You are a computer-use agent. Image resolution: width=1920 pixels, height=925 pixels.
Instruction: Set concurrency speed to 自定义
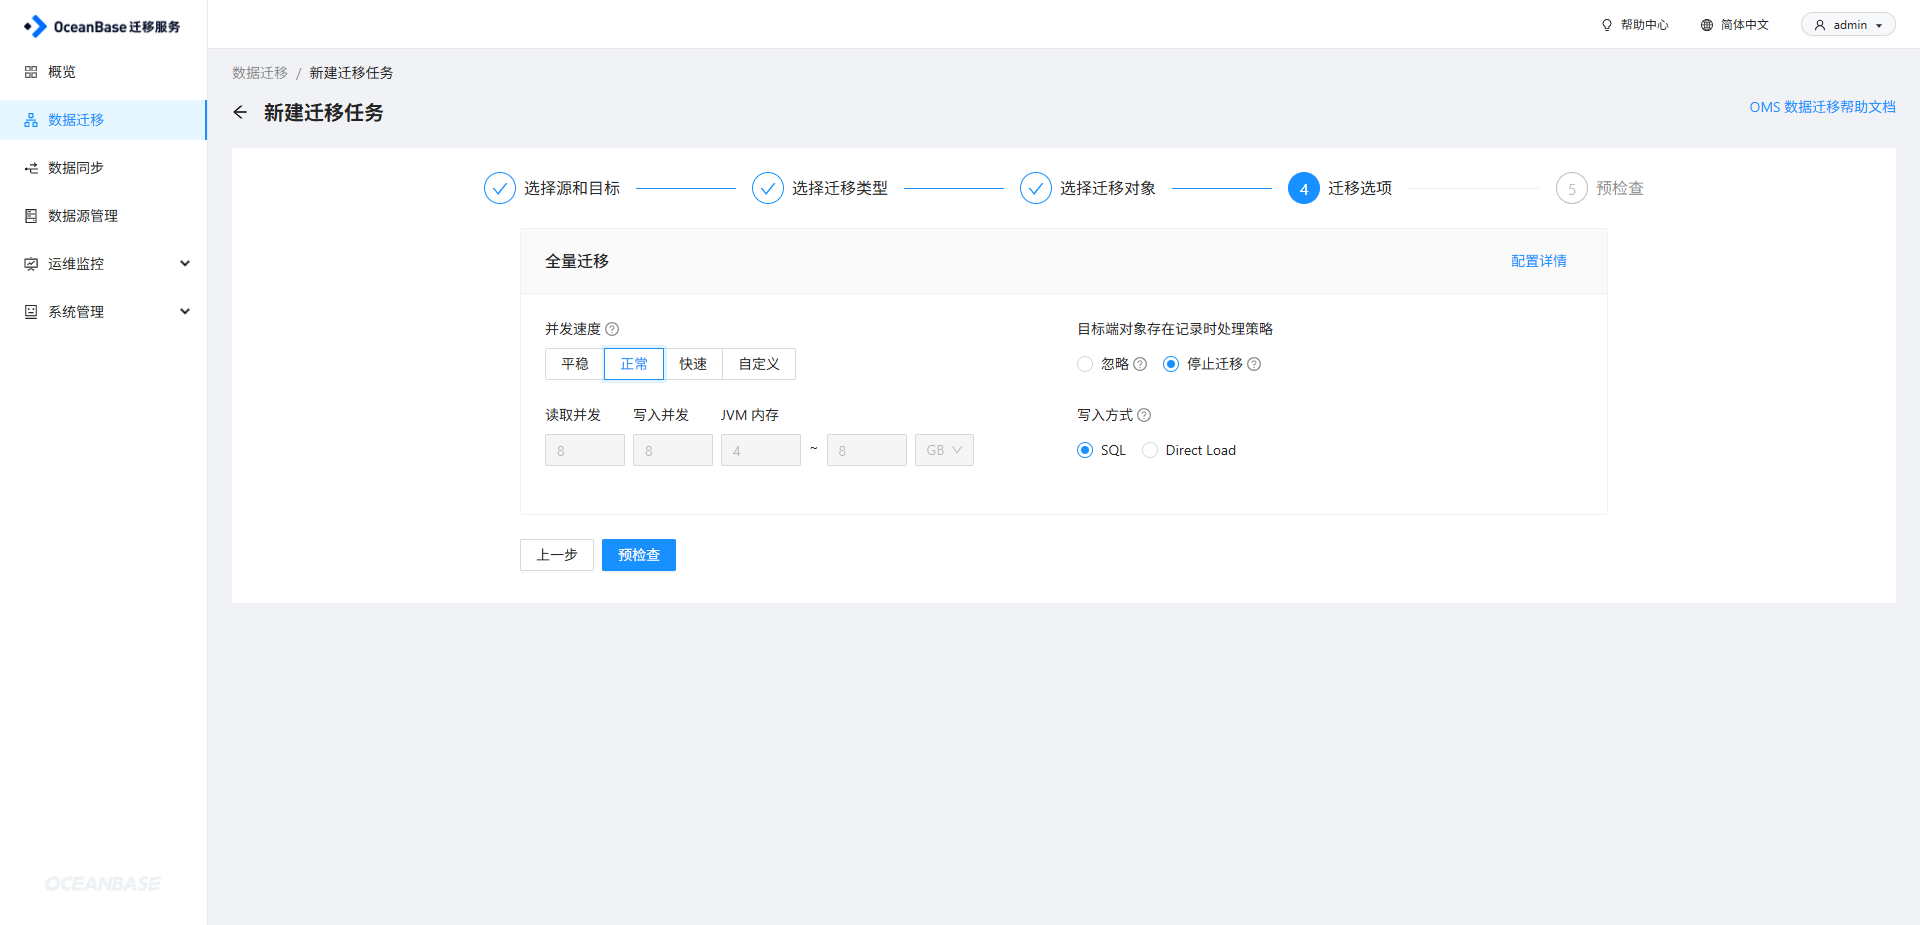[759, 364]
